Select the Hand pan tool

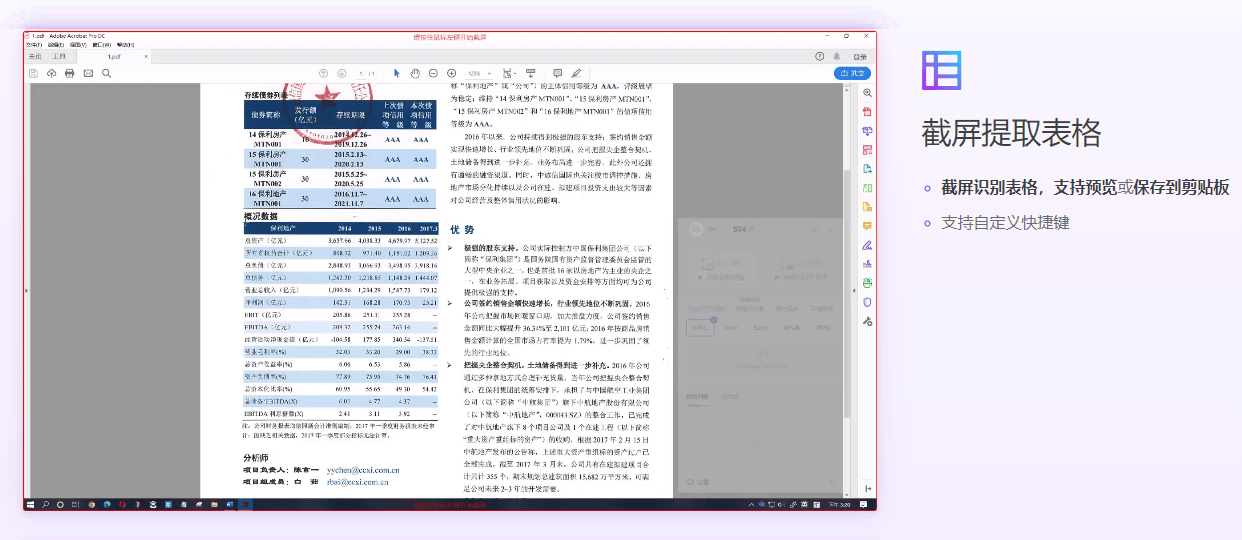point(415,73)
